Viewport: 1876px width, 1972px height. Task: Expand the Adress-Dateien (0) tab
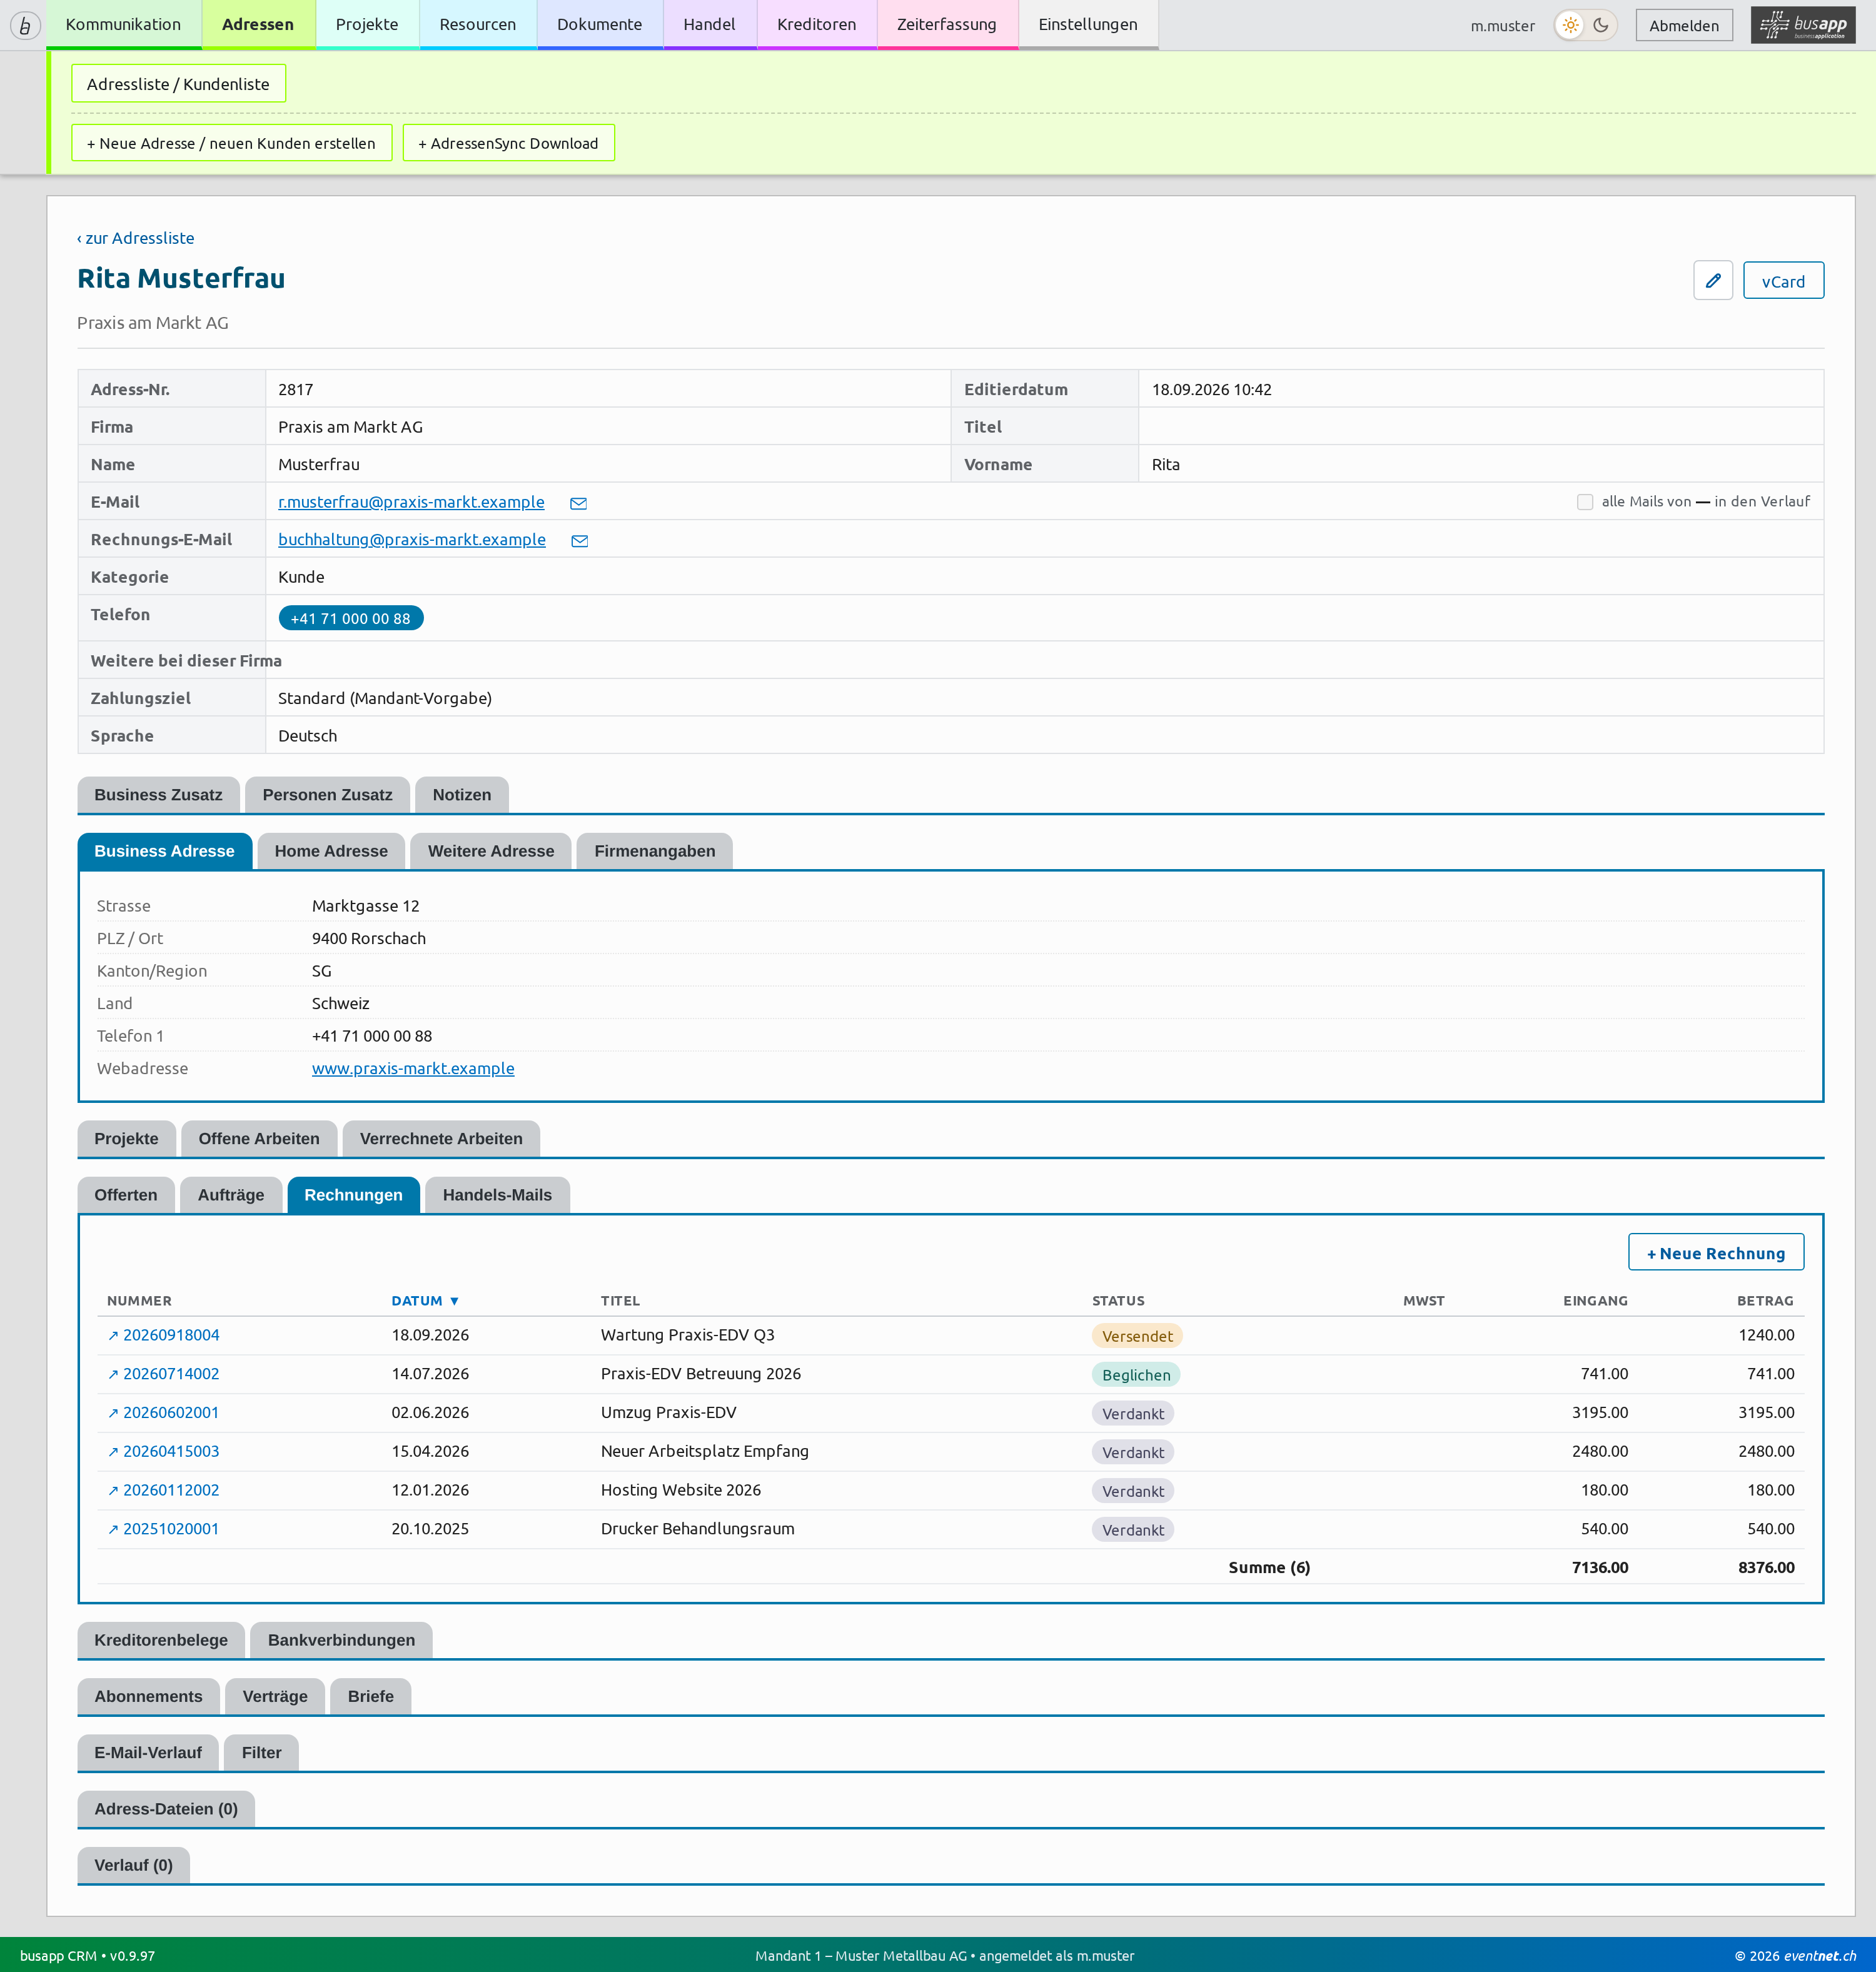point(166,1809)
